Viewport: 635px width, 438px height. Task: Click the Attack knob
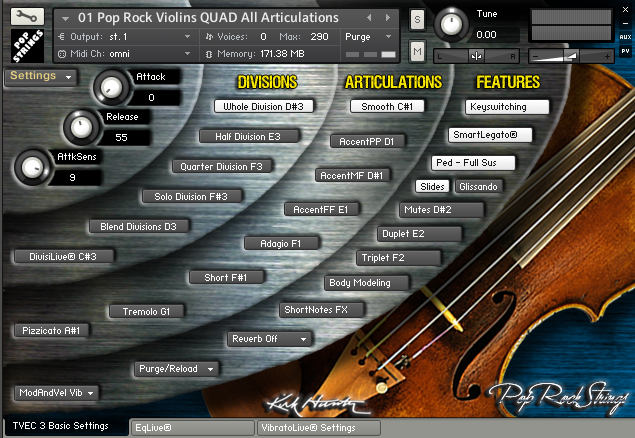[x=111, y=87]
